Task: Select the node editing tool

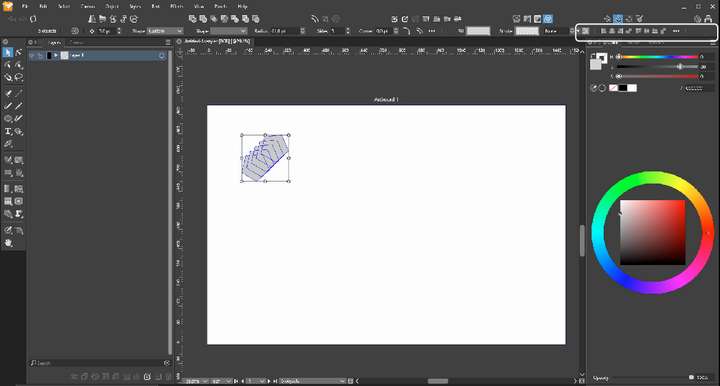Action: (19, 53)
